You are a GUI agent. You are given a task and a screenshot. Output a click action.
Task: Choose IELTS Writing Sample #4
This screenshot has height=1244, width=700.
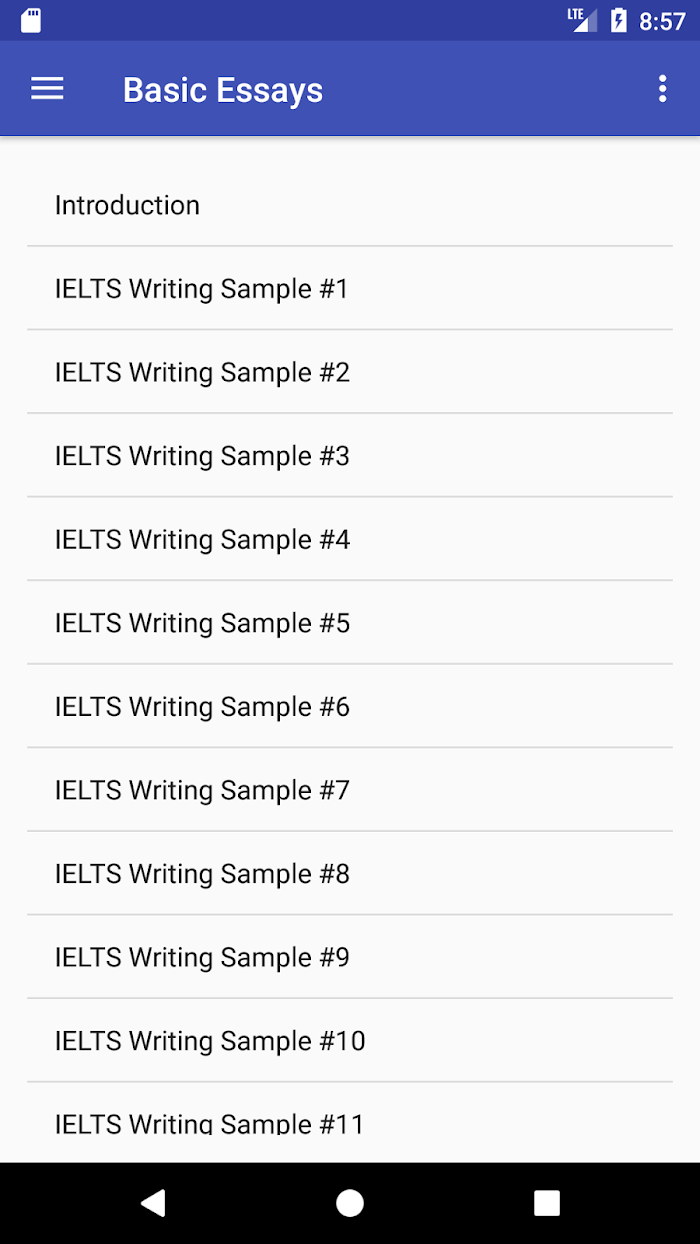[x=350, y=539]
